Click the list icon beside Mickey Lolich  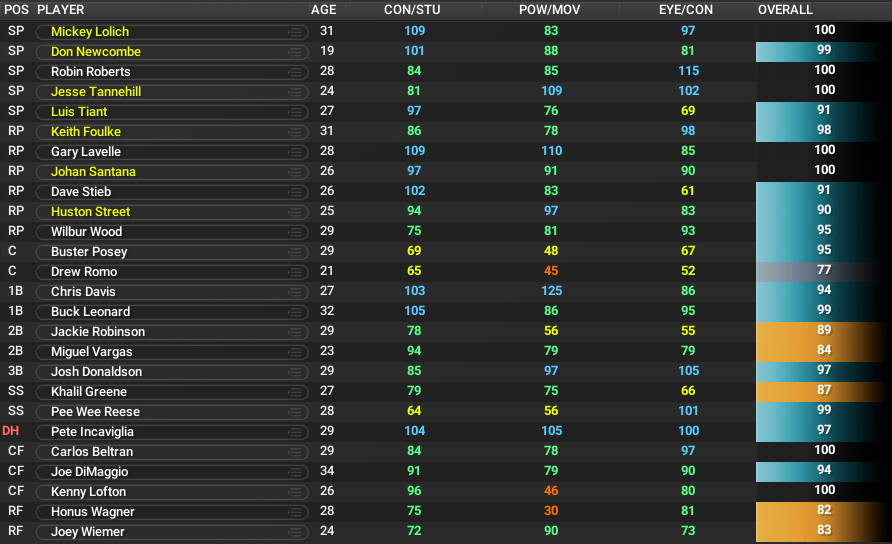pyautogui.click(x=295, y=32)
